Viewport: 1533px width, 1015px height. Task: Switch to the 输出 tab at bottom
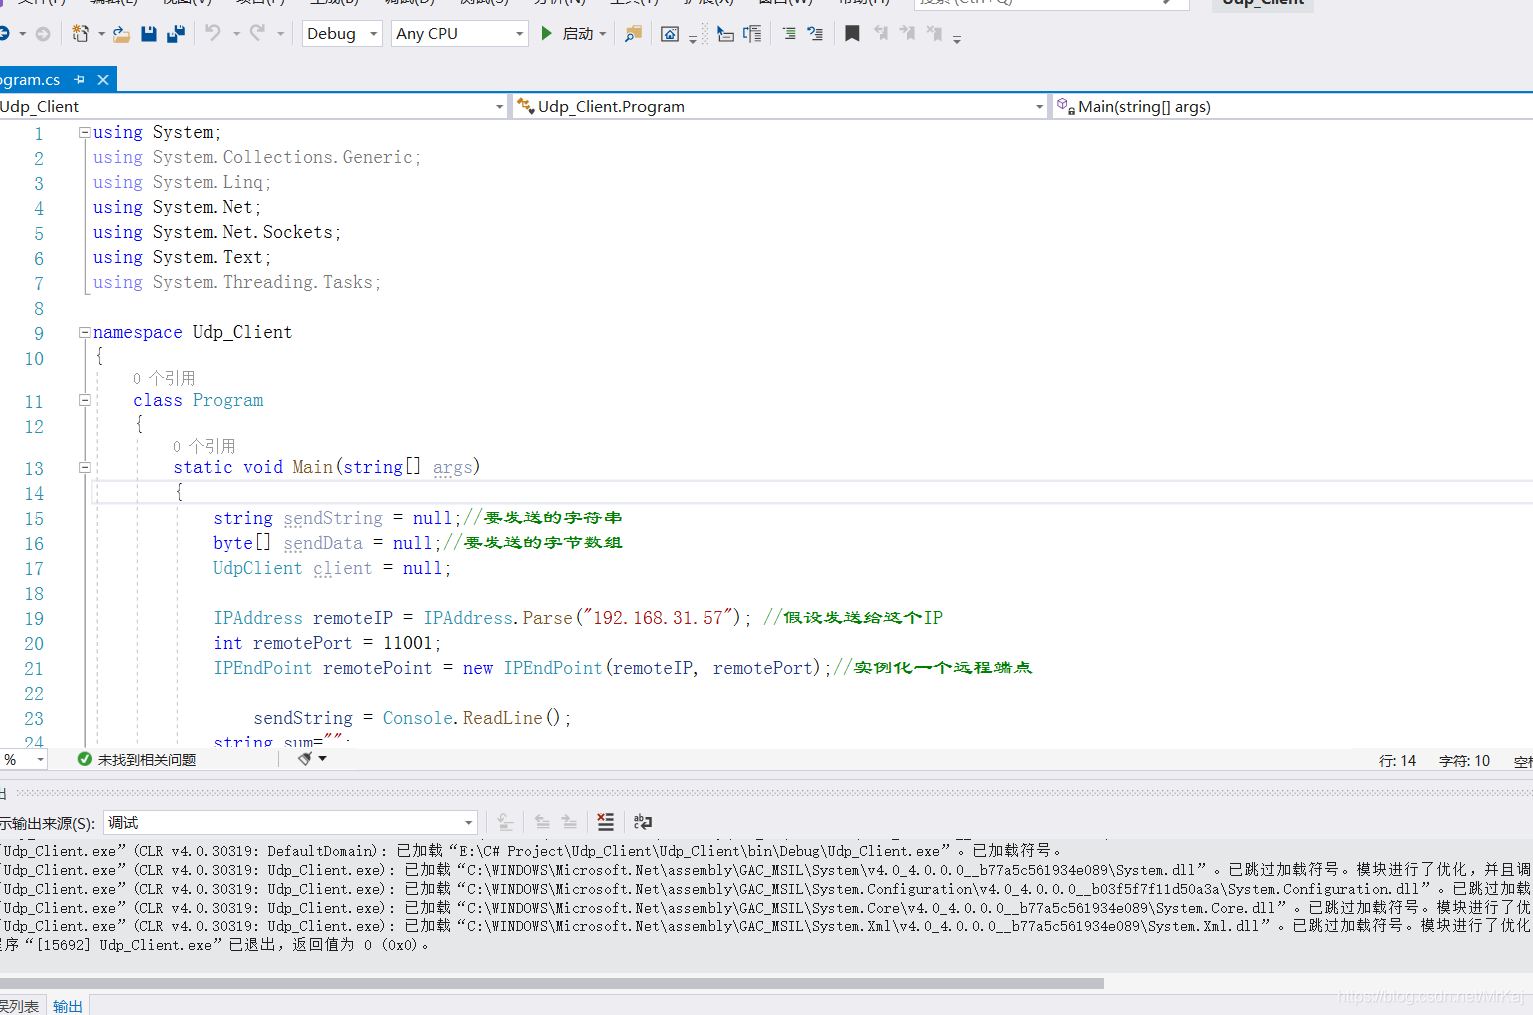point(68,1006)
